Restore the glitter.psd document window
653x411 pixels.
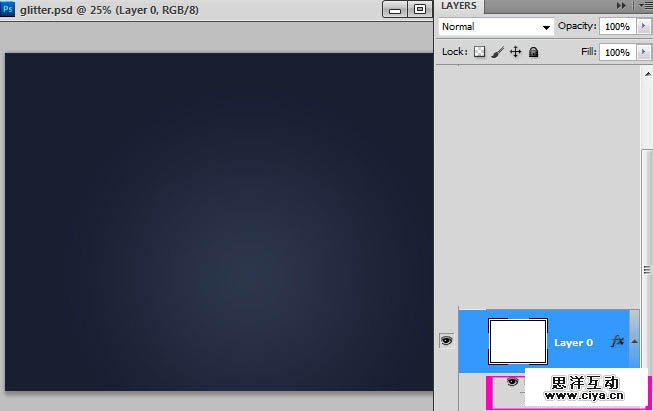[420, 9]
